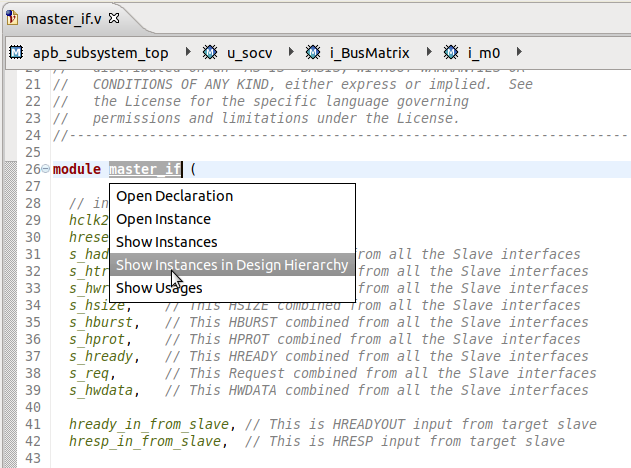Click s_hwdata port on line 39
631x468 pixels.
(100, 390)
